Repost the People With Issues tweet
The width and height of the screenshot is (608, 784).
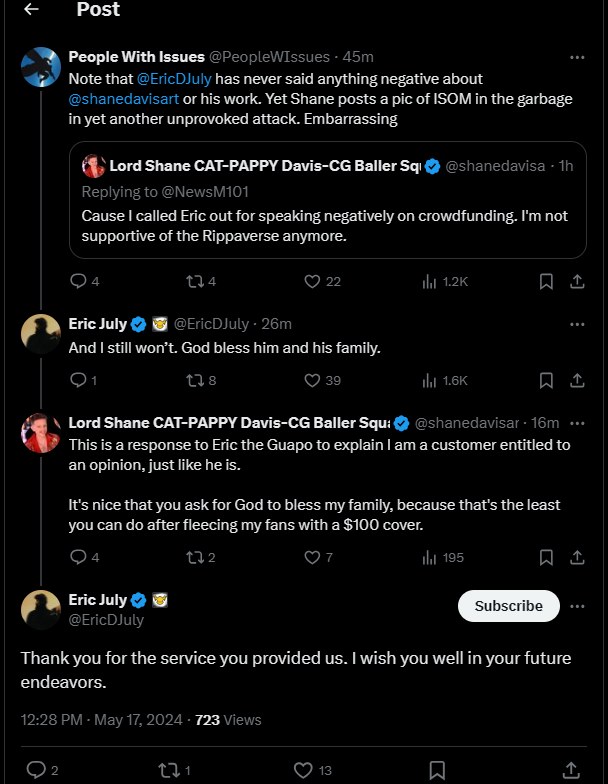coord(201,282)
